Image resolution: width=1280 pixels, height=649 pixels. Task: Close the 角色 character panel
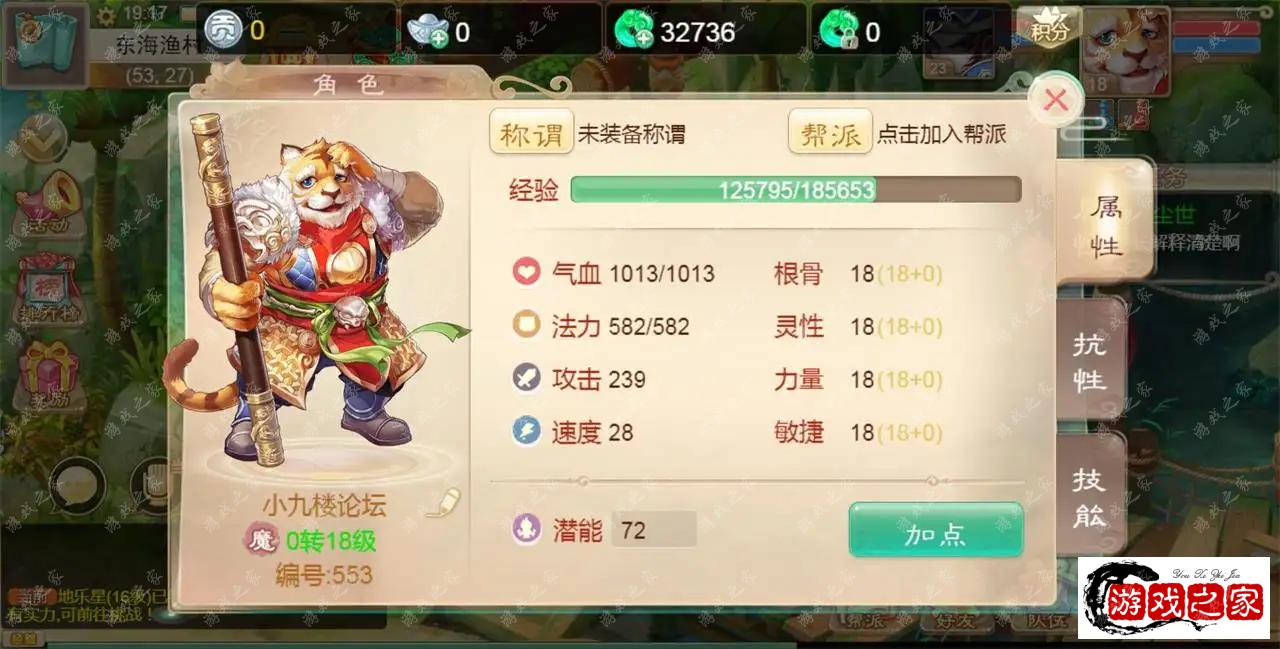[x=1055, y=99]
